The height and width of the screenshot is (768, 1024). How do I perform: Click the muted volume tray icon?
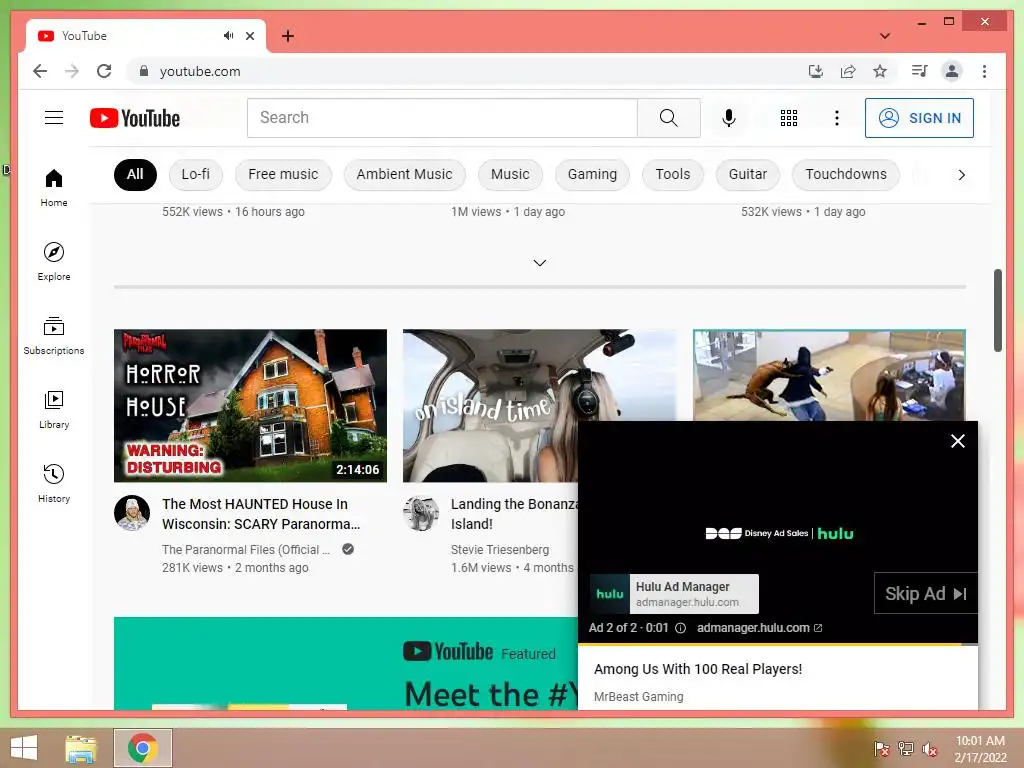click(x=929, y=748)
